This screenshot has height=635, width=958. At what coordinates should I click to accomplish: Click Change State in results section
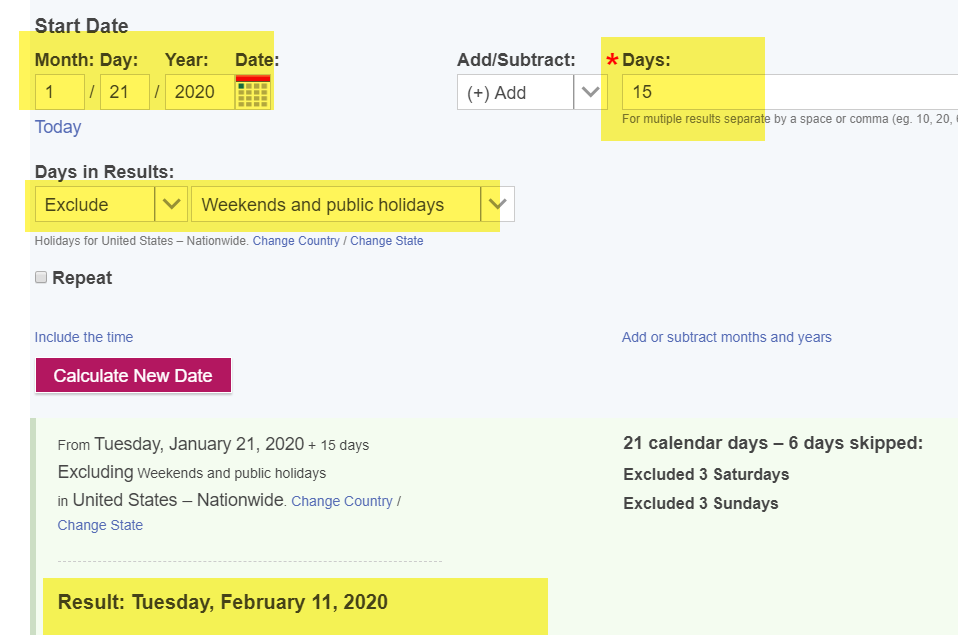pos(100,525)
